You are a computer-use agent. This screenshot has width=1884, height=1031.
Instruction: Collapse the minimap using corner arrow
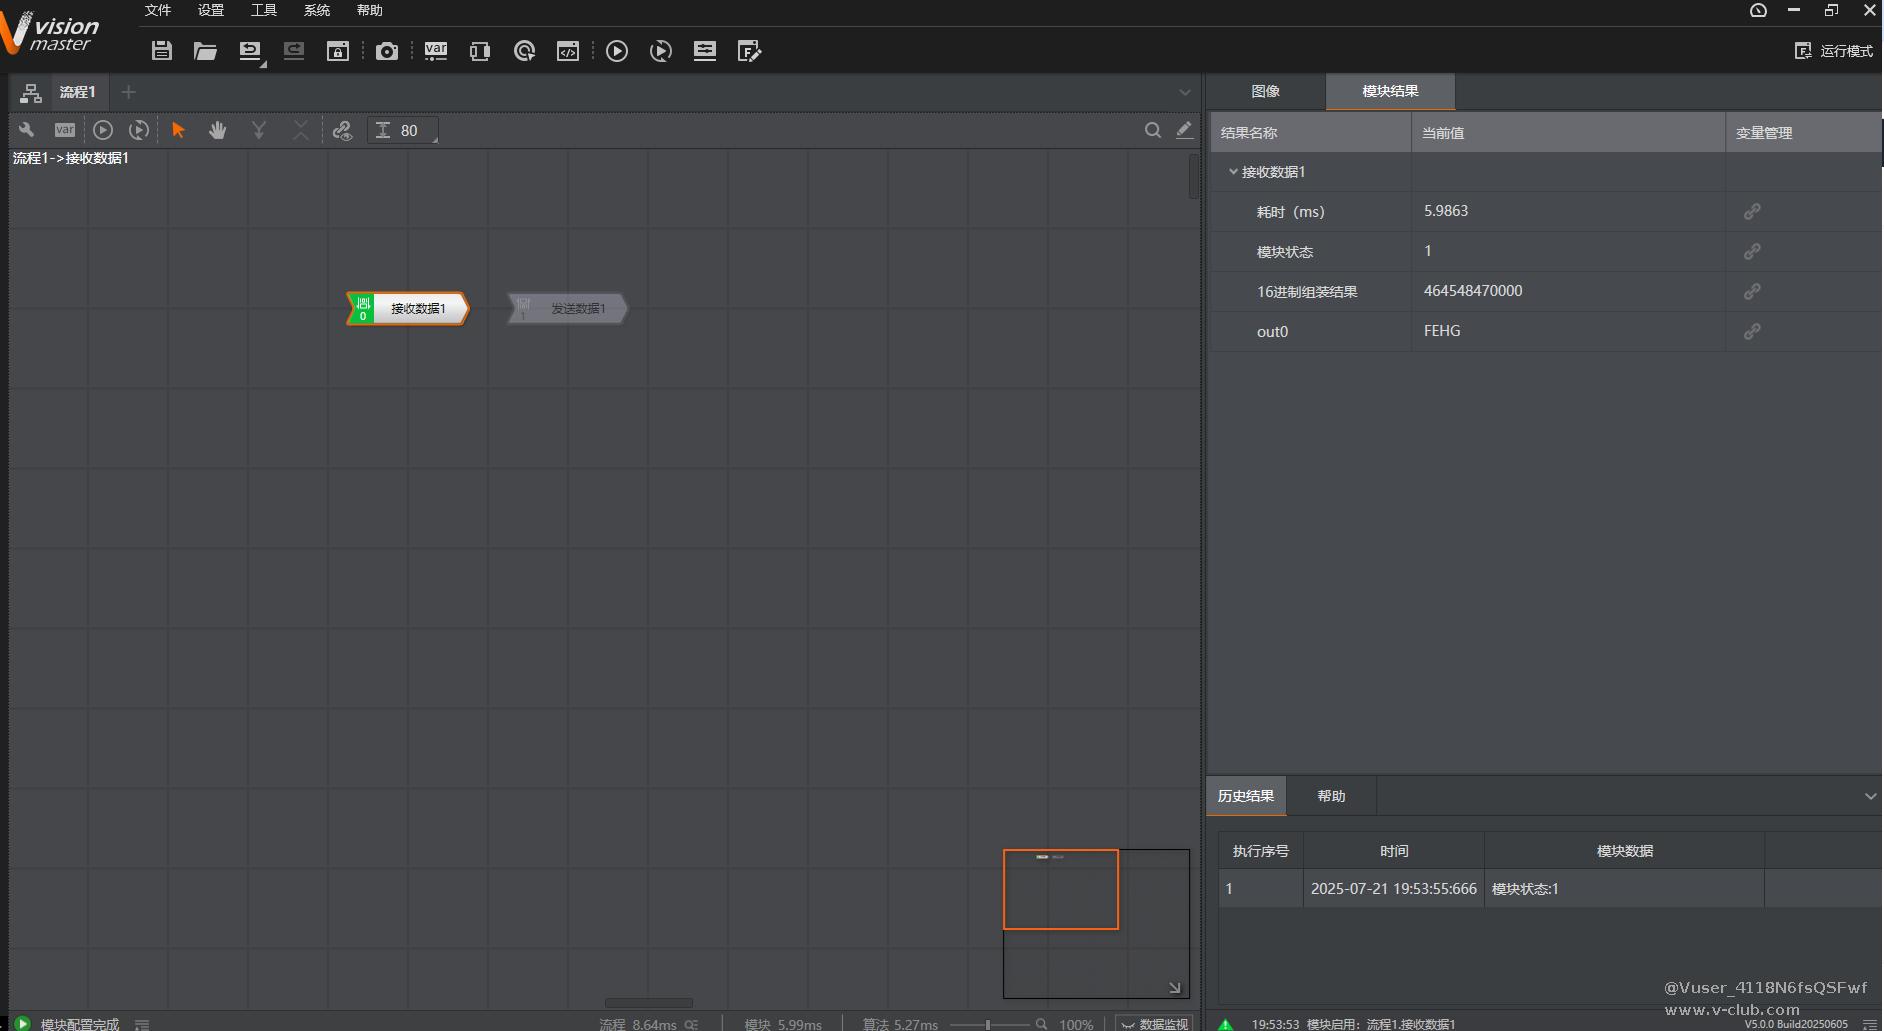click(x=1175, y=987)
